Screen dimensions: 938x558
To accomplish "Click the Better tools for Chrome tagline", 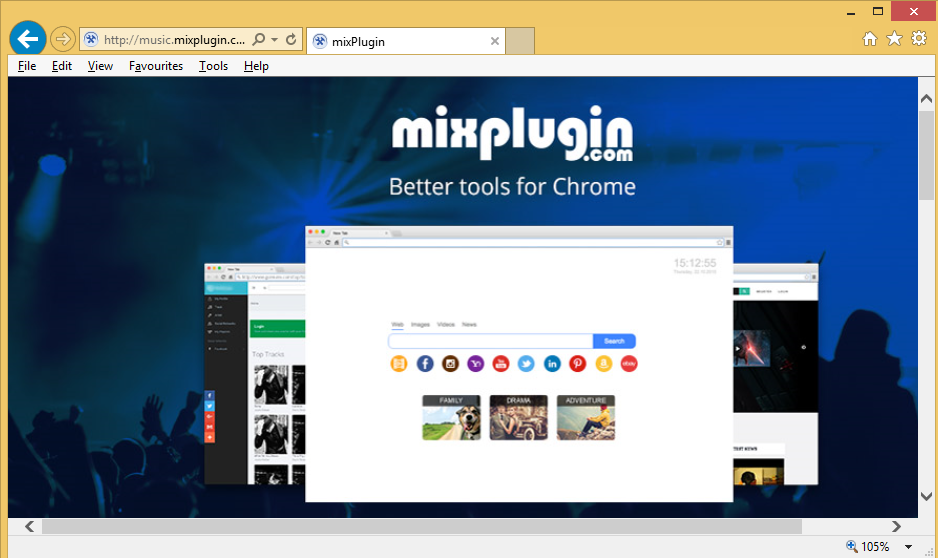I will [x=512, y=187].
